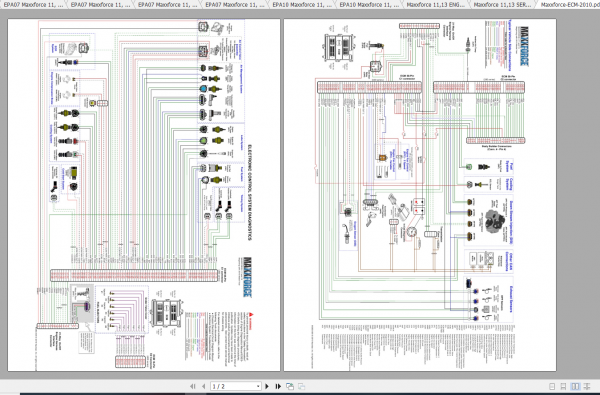Select the Maxxforce-ECM-2010 pdf tab
The width and height of the screenshot is (600, 395).
(x=569, y=5)
